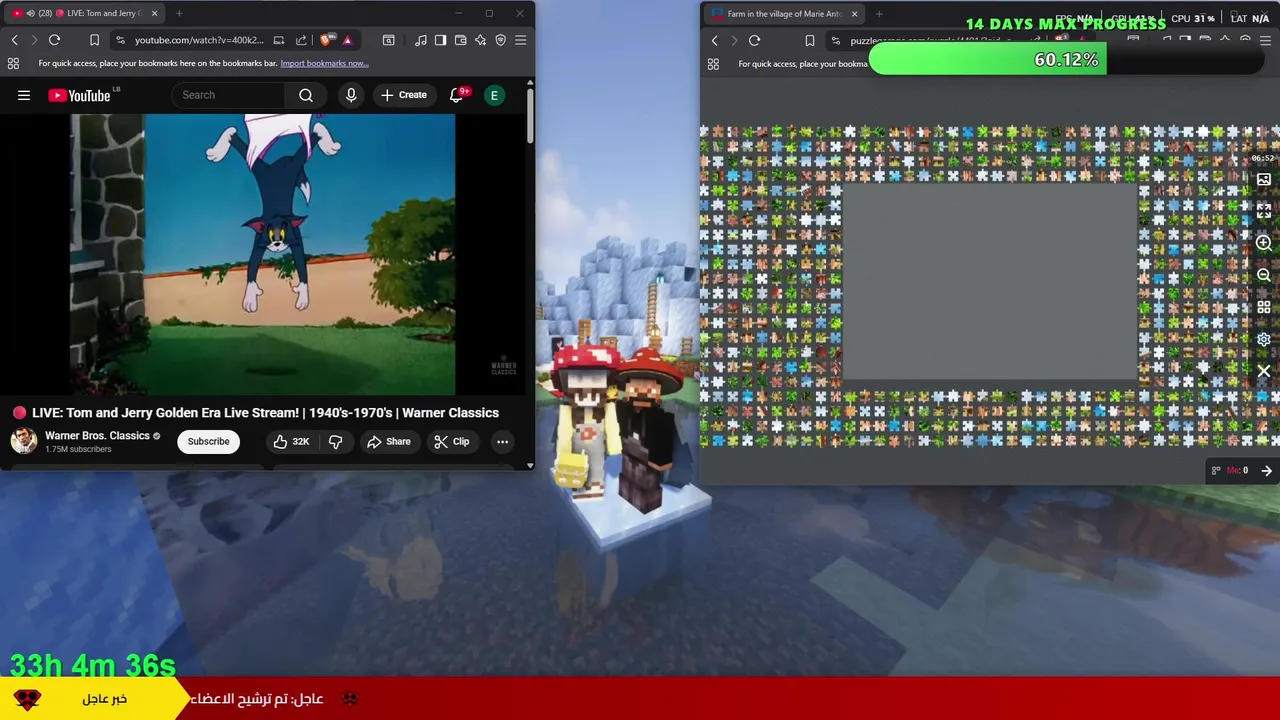
Task: Open puzzle settings gear
Action: [1264, 339]
